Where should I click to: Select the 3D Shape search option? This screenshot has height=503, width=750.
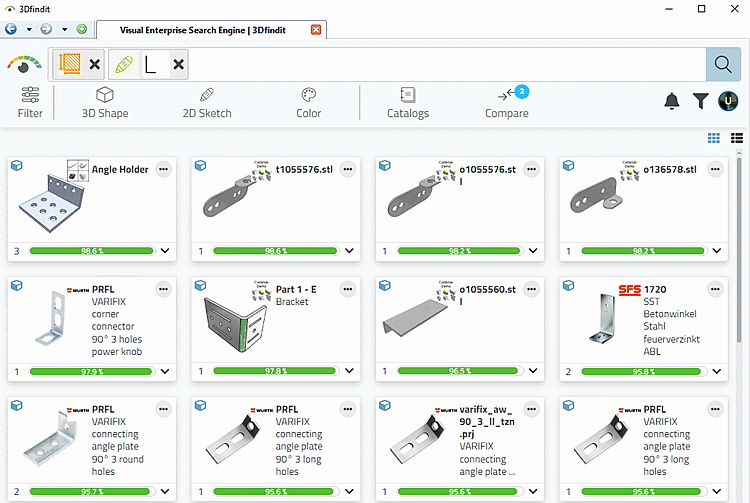point(105,102)
